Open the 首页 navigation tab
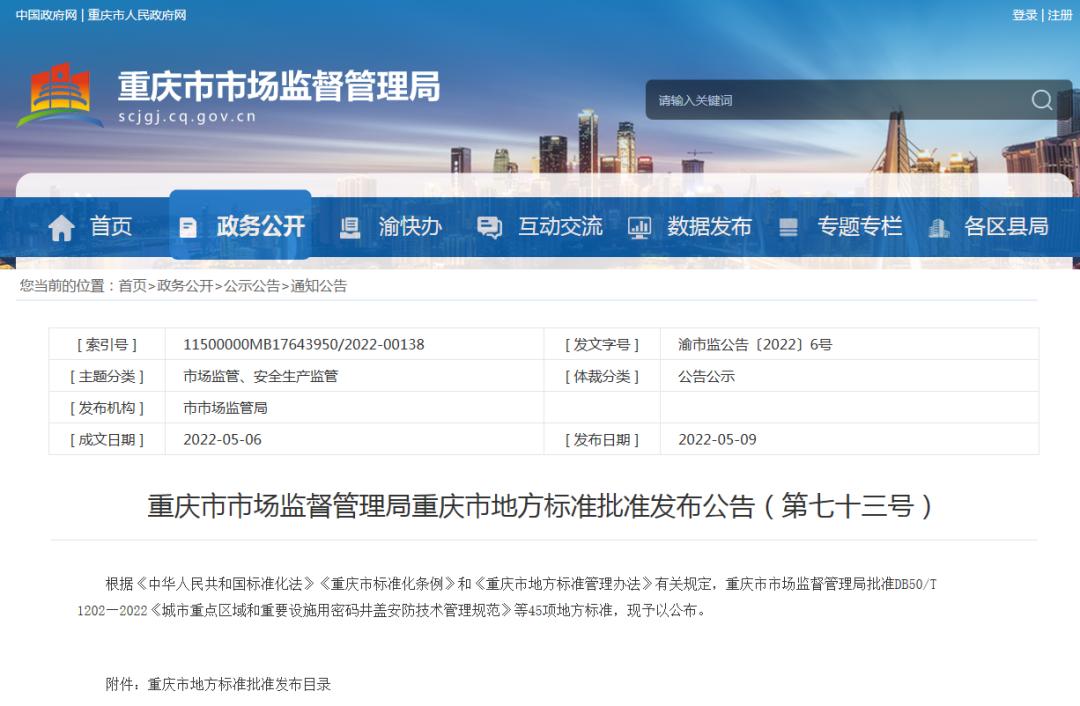1080x706 pixels. pos(90,227)
